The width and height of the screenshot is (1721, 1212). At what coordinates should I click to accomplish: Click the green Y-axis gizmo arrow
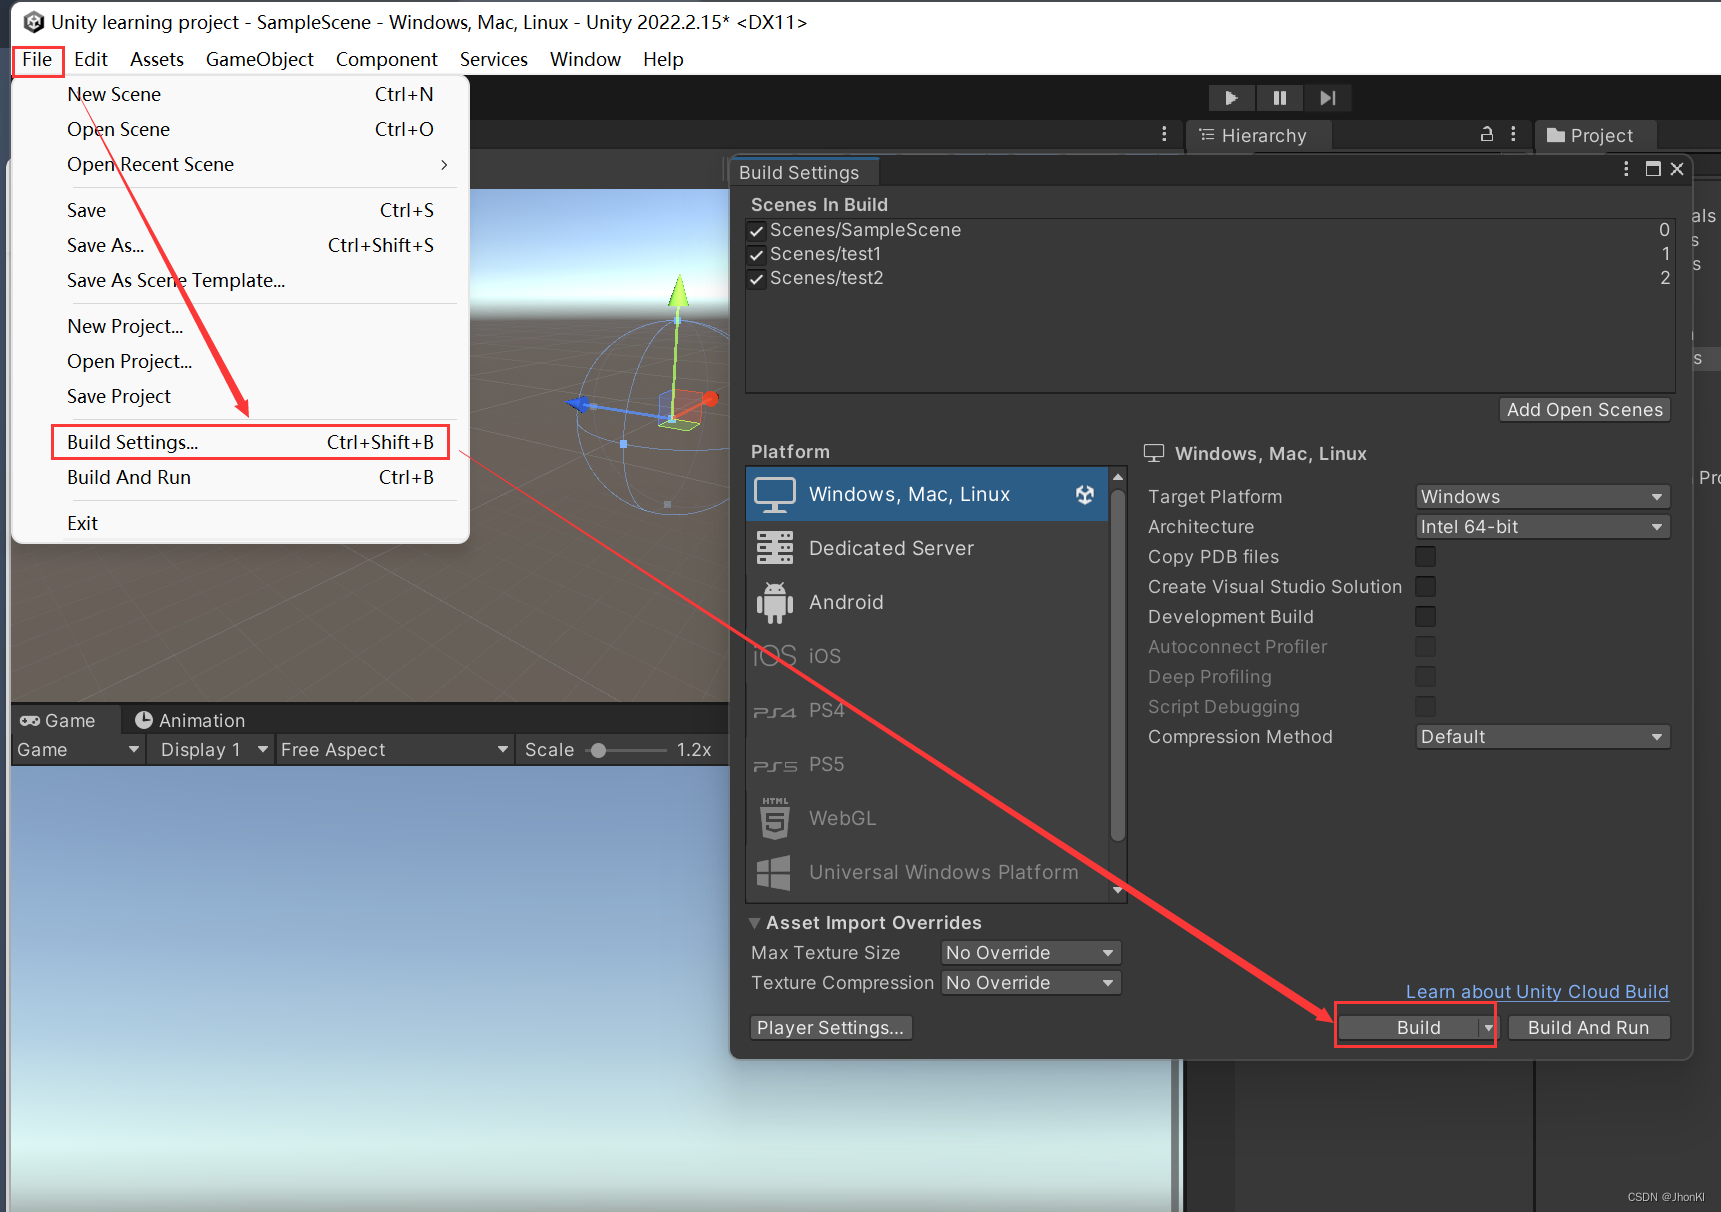pos(679,290)
